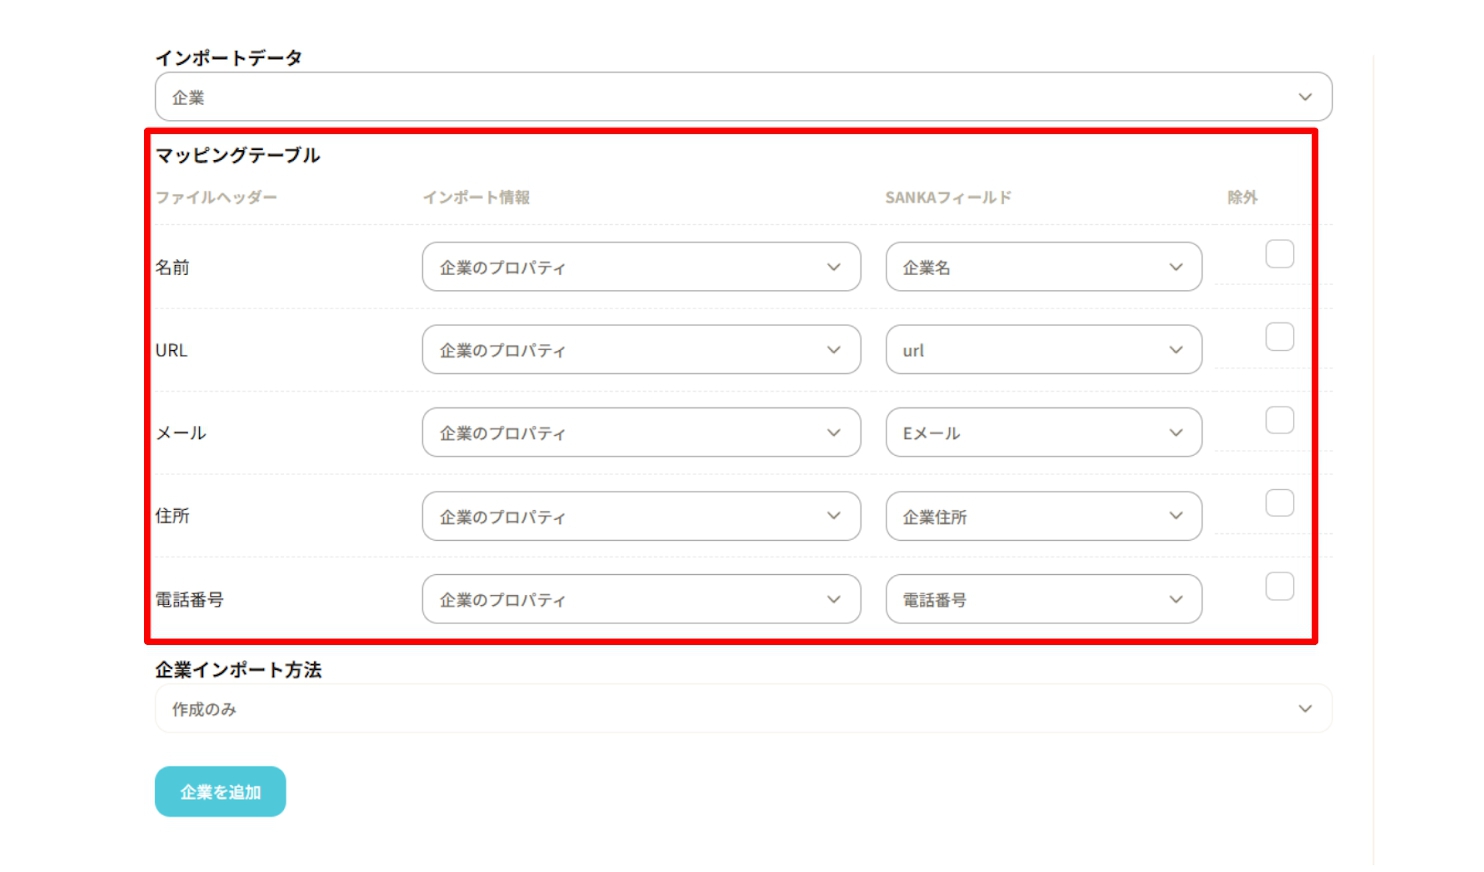The width and height of the screenshot is (1484, 872).
Task: Expand the 企業住所 SANKA field dropdown
Action: (x=1043, y=516)
